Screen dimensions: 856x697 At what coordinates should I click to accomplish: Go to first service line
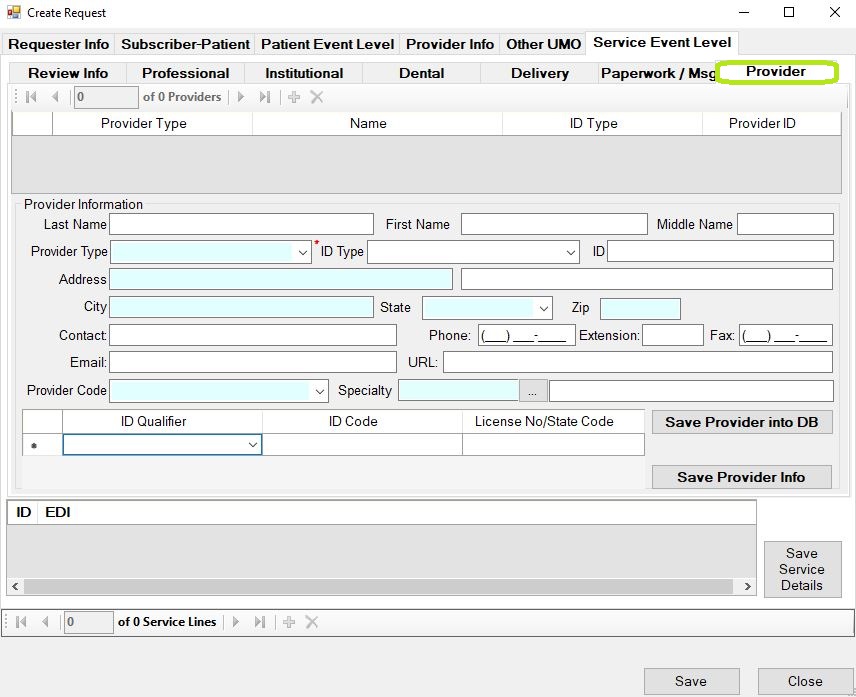click(x=21, y=622)
